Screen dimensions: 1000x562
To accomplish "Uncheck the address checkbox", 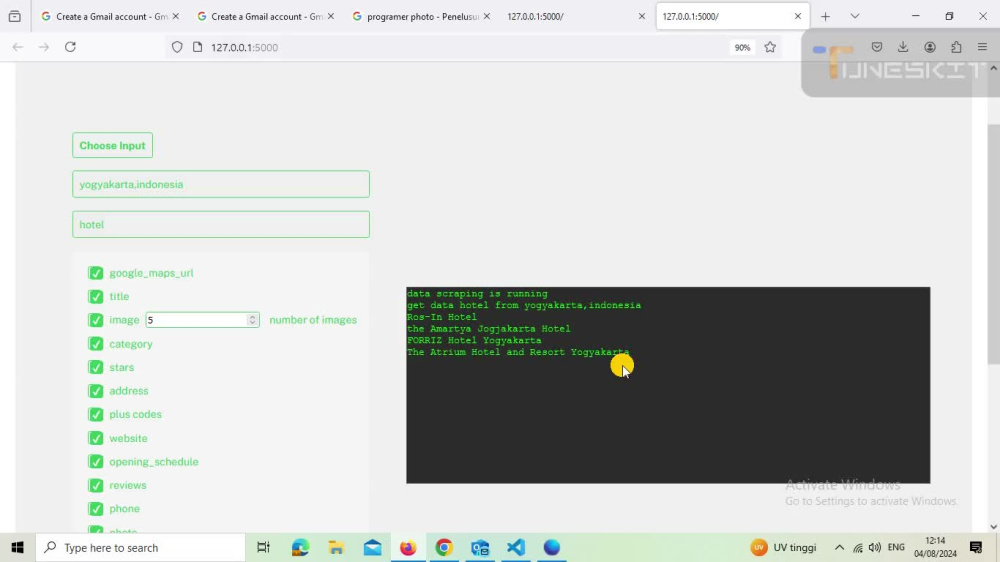I will click(x=96, y=391).
